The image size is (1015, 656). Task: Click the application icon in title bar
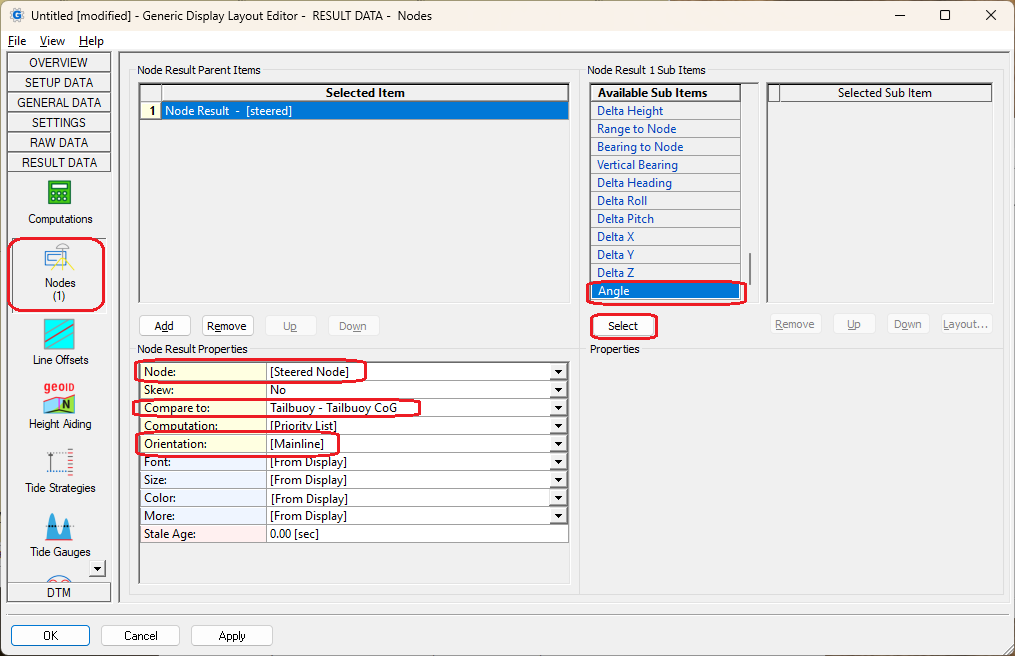(x=17, y=15)
